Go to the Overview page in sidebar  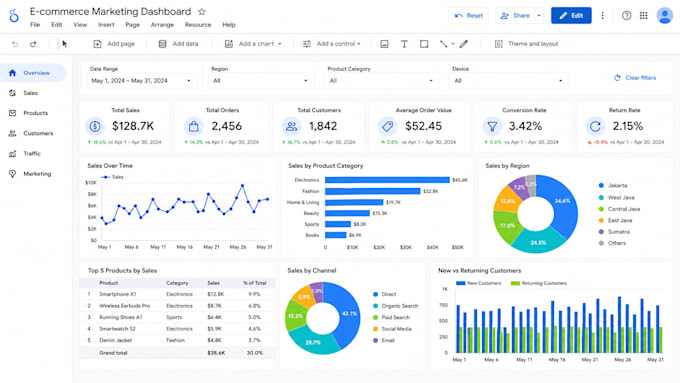point(33,73)
